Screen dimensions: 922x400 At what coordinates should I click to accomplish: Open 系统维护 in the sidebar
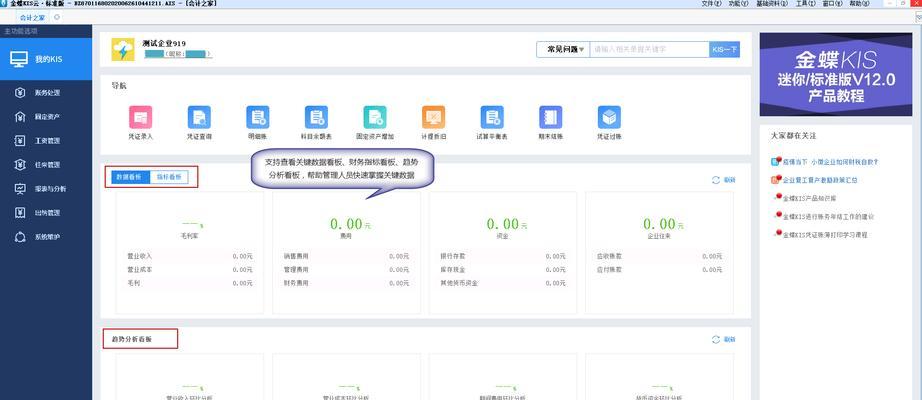[46, 237]
